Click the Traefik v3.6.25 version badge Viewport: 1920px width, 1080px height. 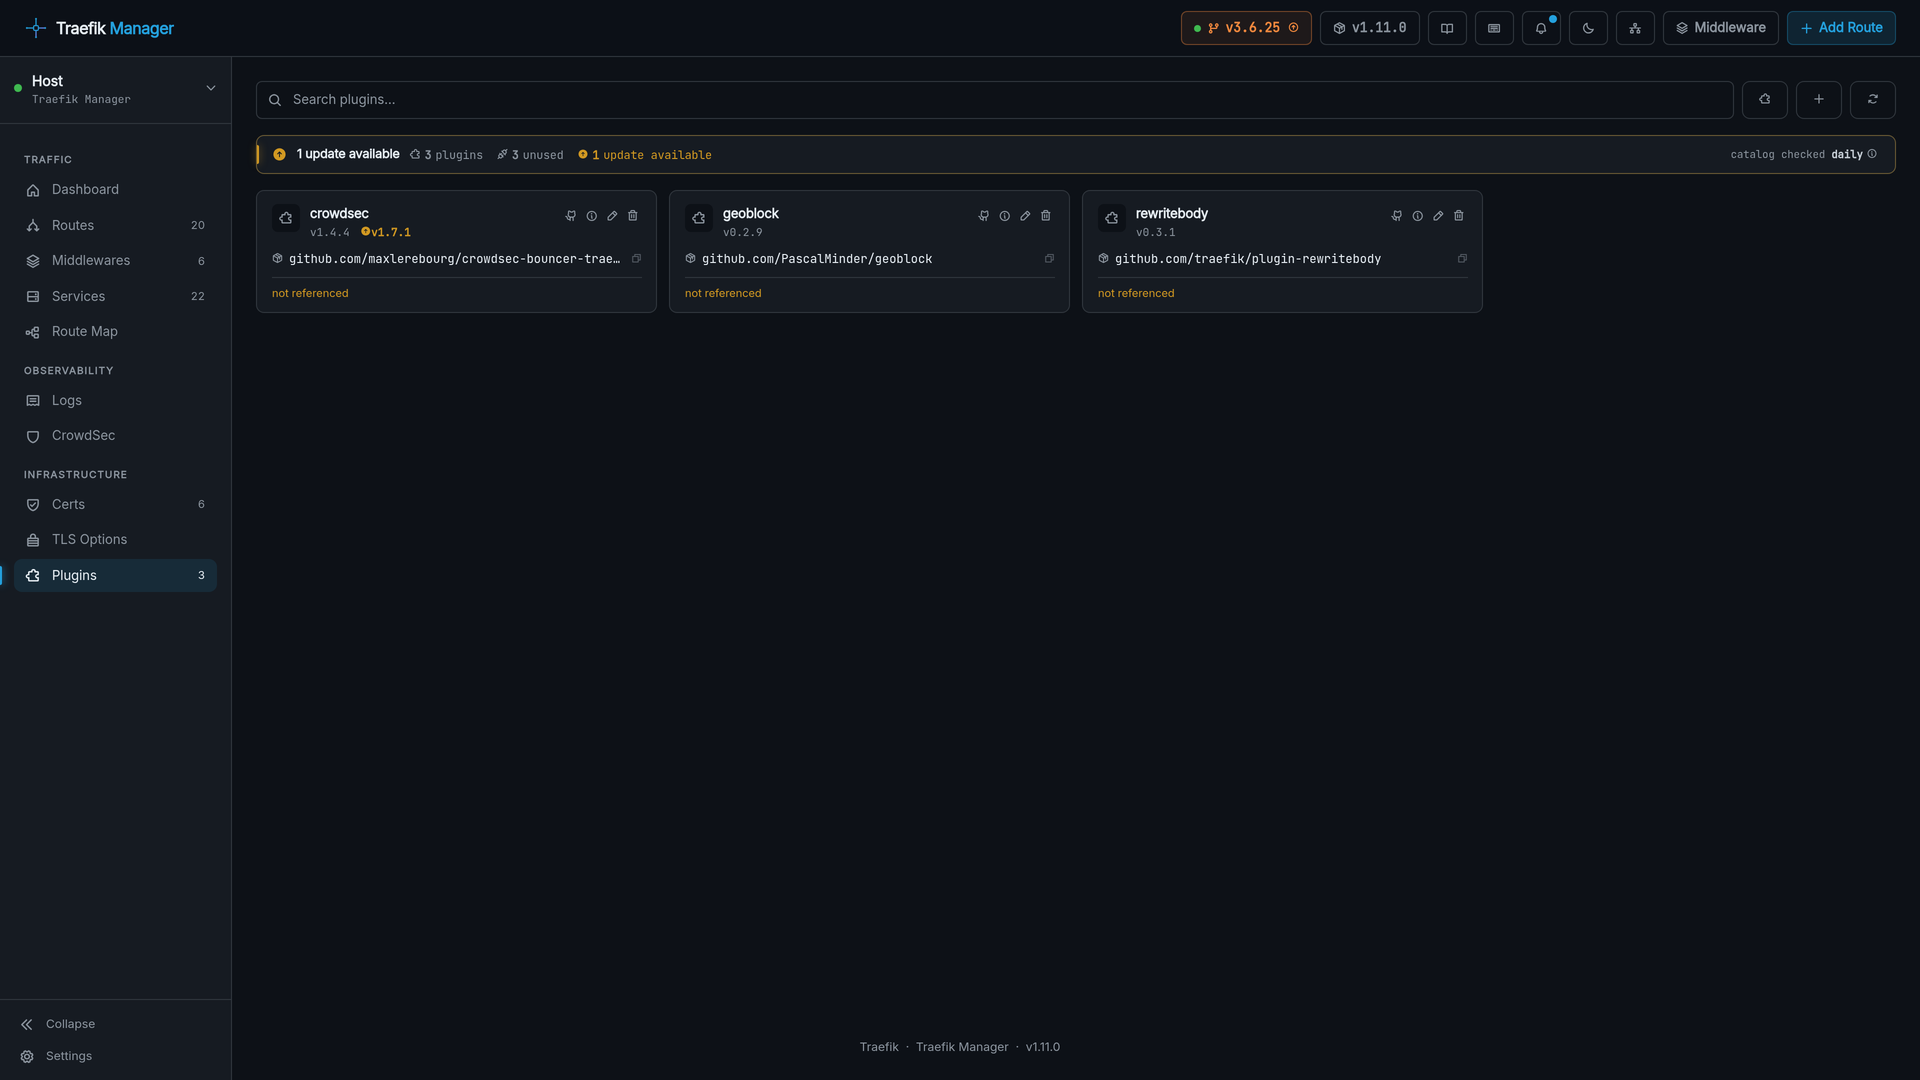pyautogui.click(x=1246, y=28)
